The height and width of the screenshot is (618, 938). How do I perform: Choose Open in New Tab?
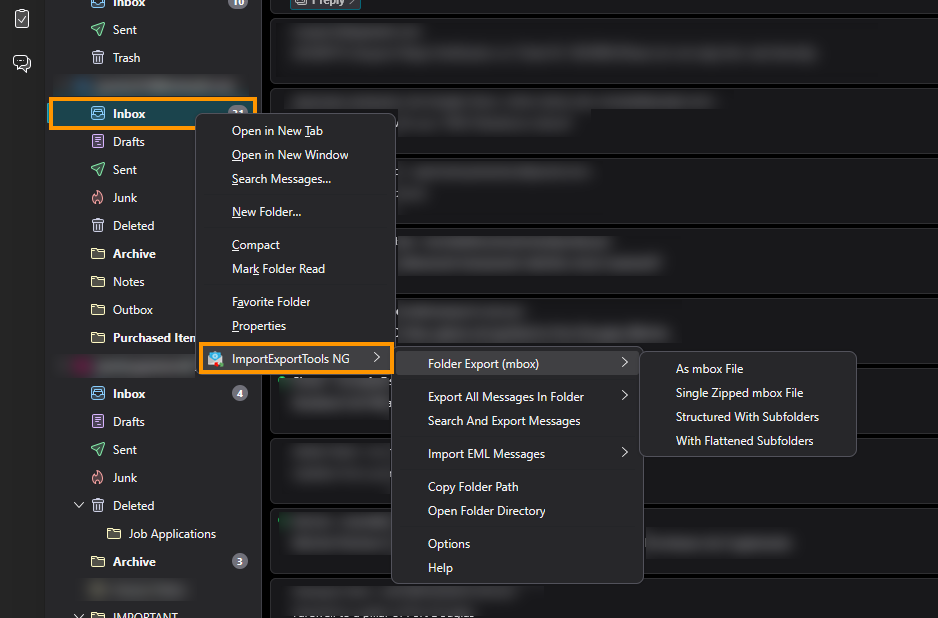coord(277,131)
